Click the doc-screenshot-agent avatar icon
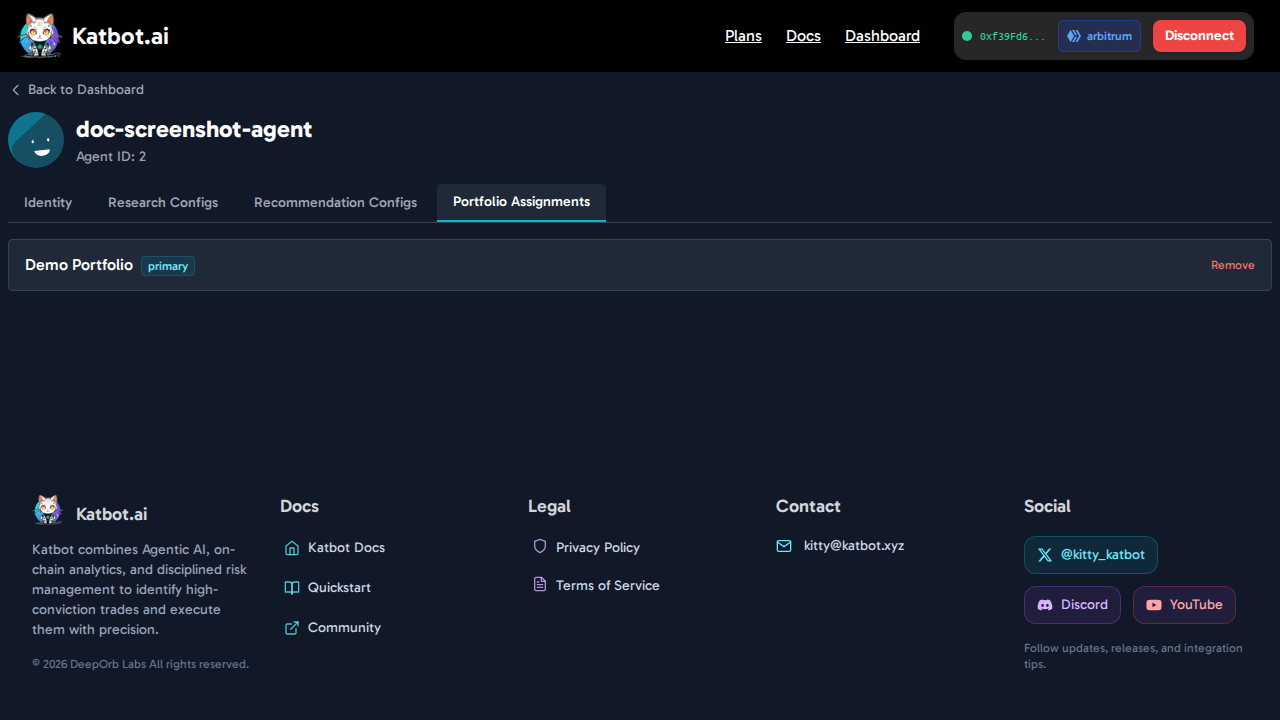This screenshot has height=720, width=1280. pos(36,140)
